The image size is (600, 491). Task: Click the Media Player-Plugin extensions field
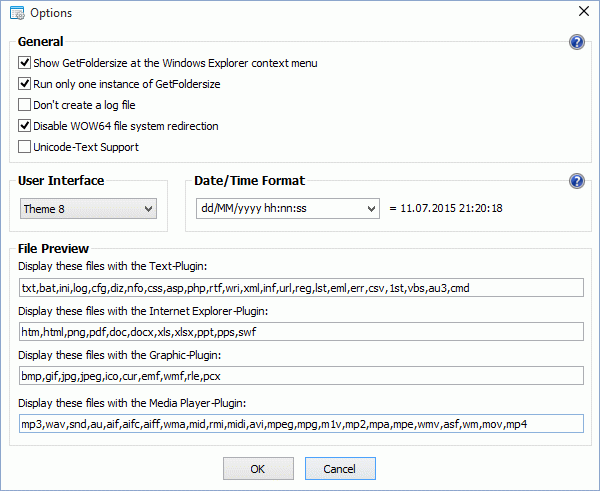pyautogui.click(x=301, y=424)
